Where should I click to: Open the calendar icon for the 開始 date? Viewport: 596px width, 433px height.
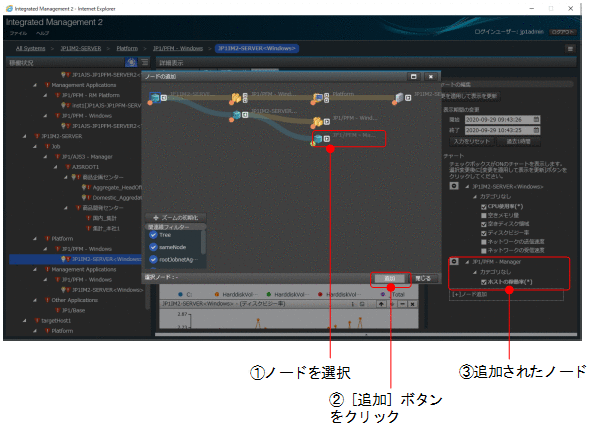pos(536,119)
